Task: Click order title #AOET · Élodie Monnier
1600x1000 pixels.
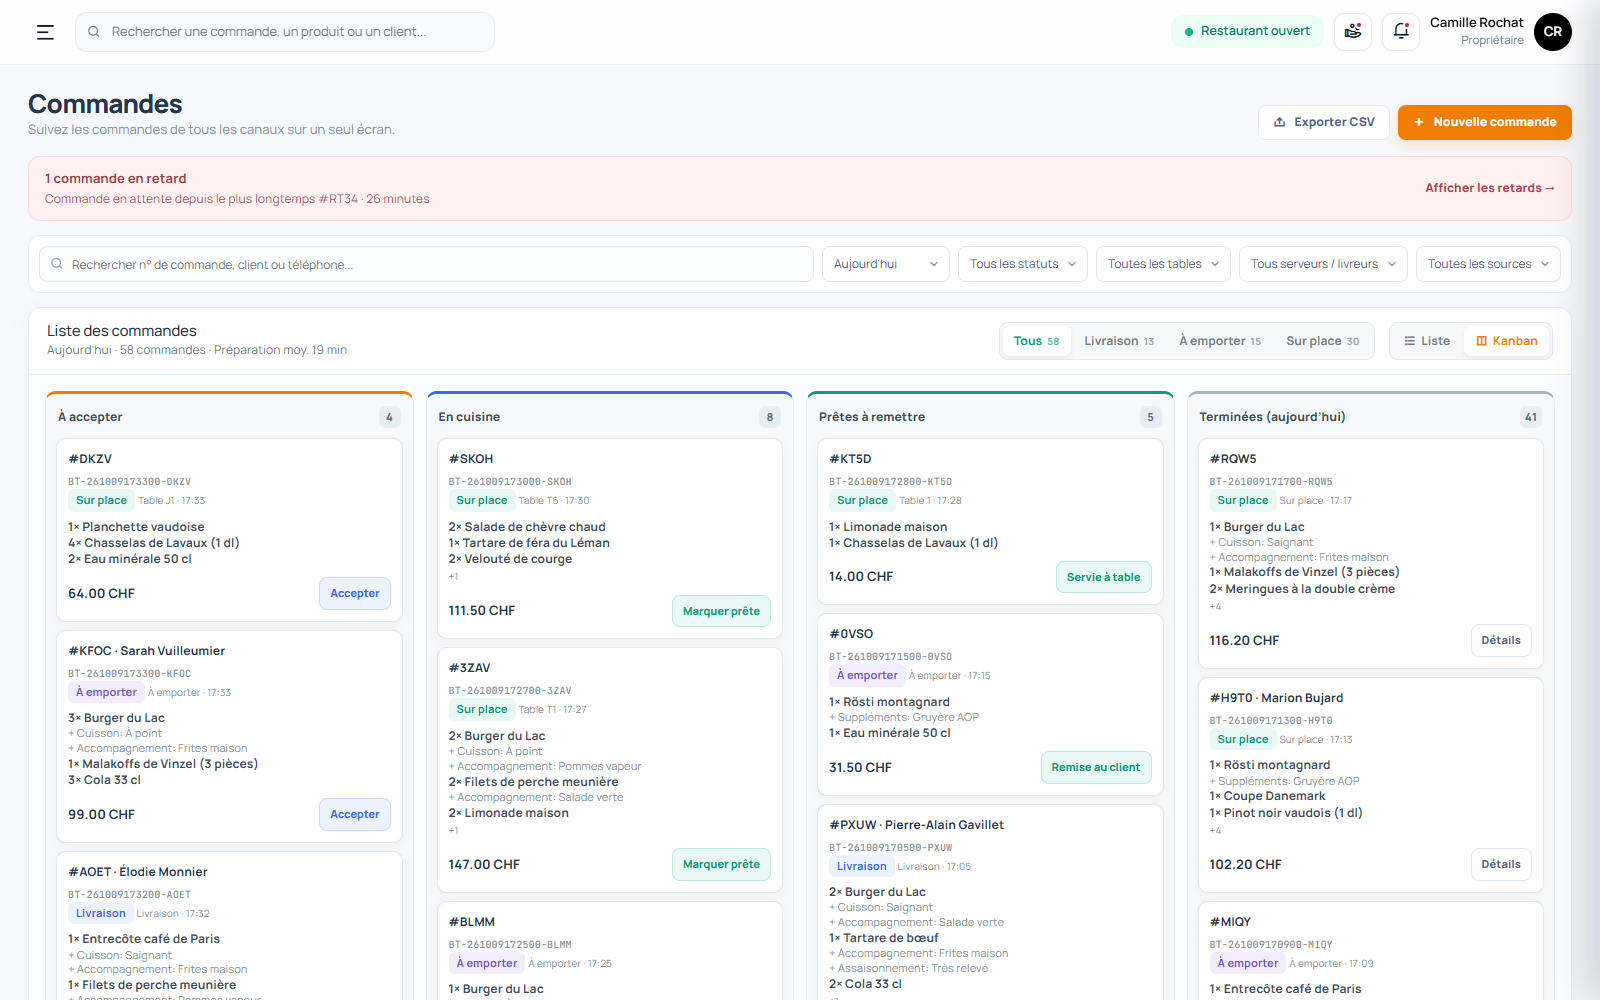Action: [138, 872]
